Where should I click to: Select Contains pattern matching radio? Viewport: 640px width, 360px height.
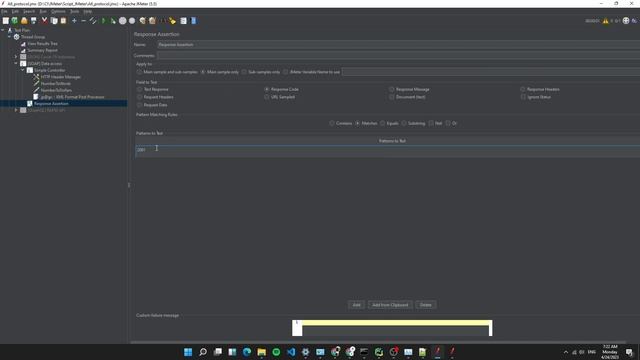[x=332, y=123]
